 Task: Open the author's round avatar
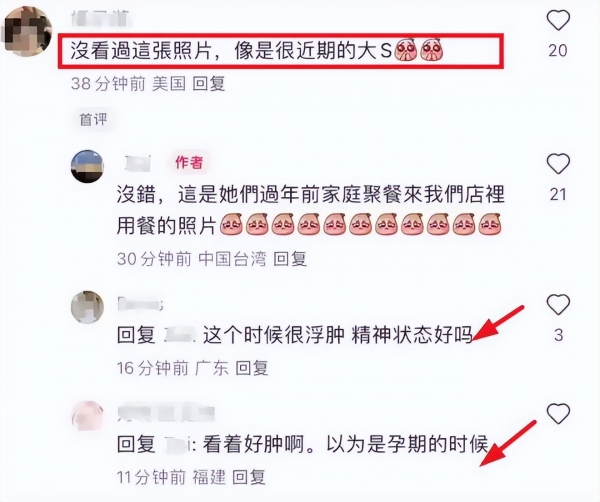88,166
